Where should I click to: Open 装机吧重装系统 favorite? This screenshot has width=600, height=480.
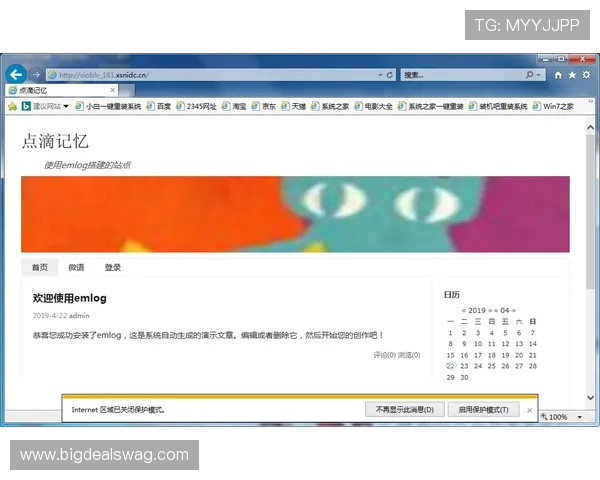tap(498, 106)
